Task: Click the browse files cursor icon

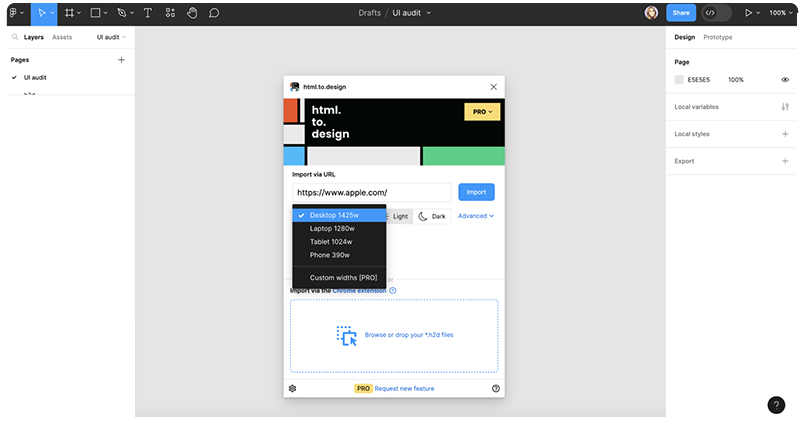Action: click(346, 336)
